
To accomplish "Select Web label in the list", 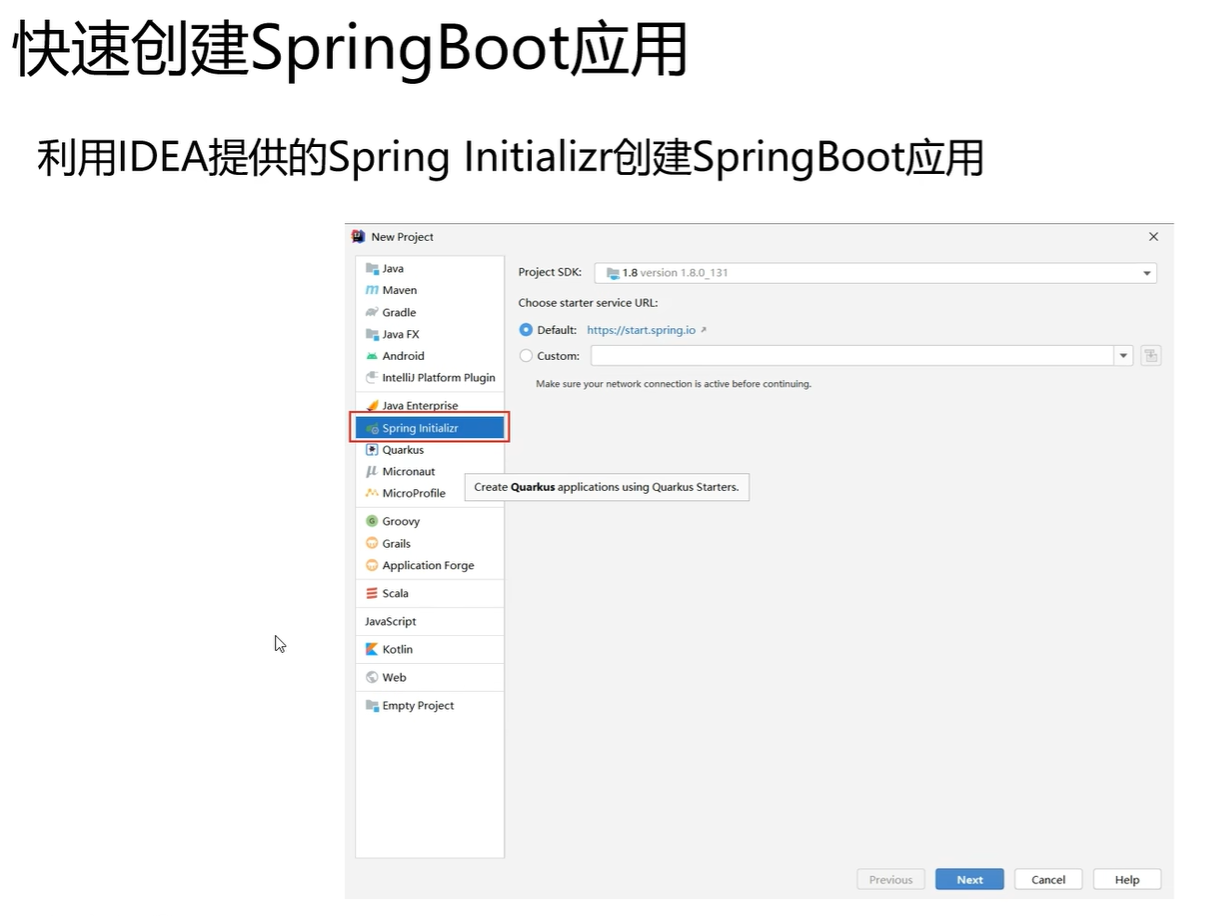I will click(394, 677).
